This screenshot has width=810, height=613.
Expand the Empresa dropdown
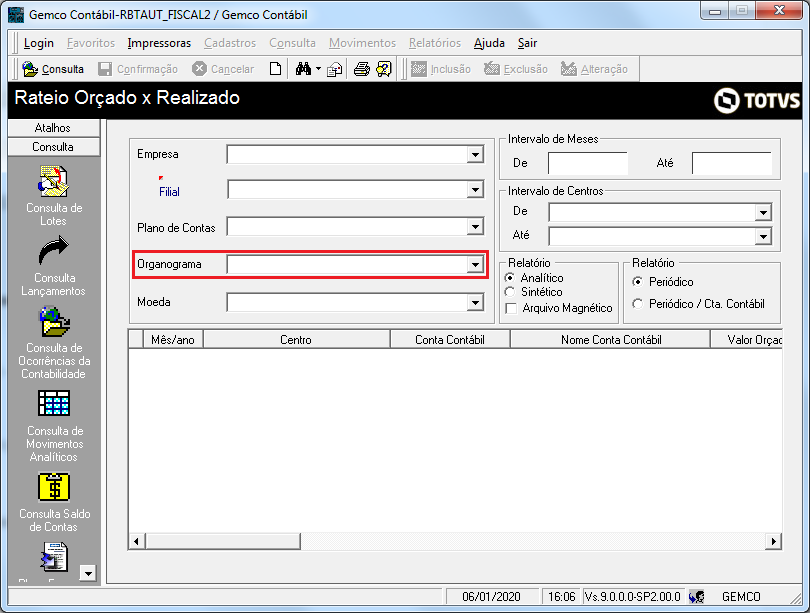click(x=475, y=154)
